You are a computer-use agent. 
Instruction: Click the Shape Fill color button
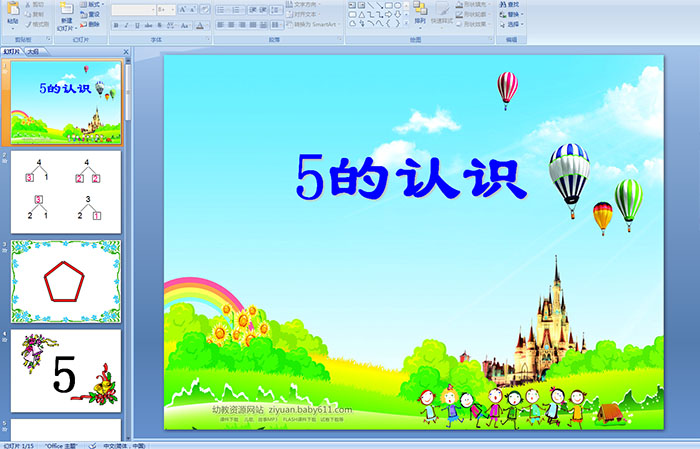(x=473, y=4)
